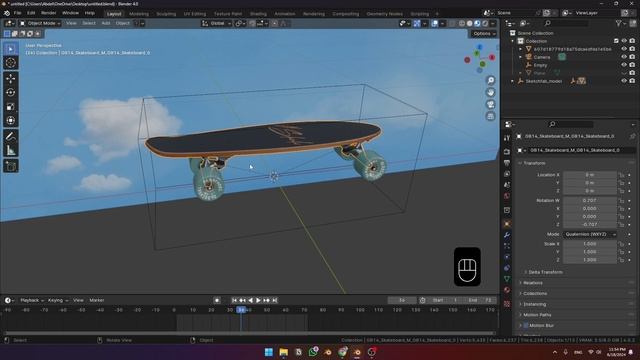Open the viewport Options dropdown
The height and width of the screenshot is (360, 640).
(484, 33)
